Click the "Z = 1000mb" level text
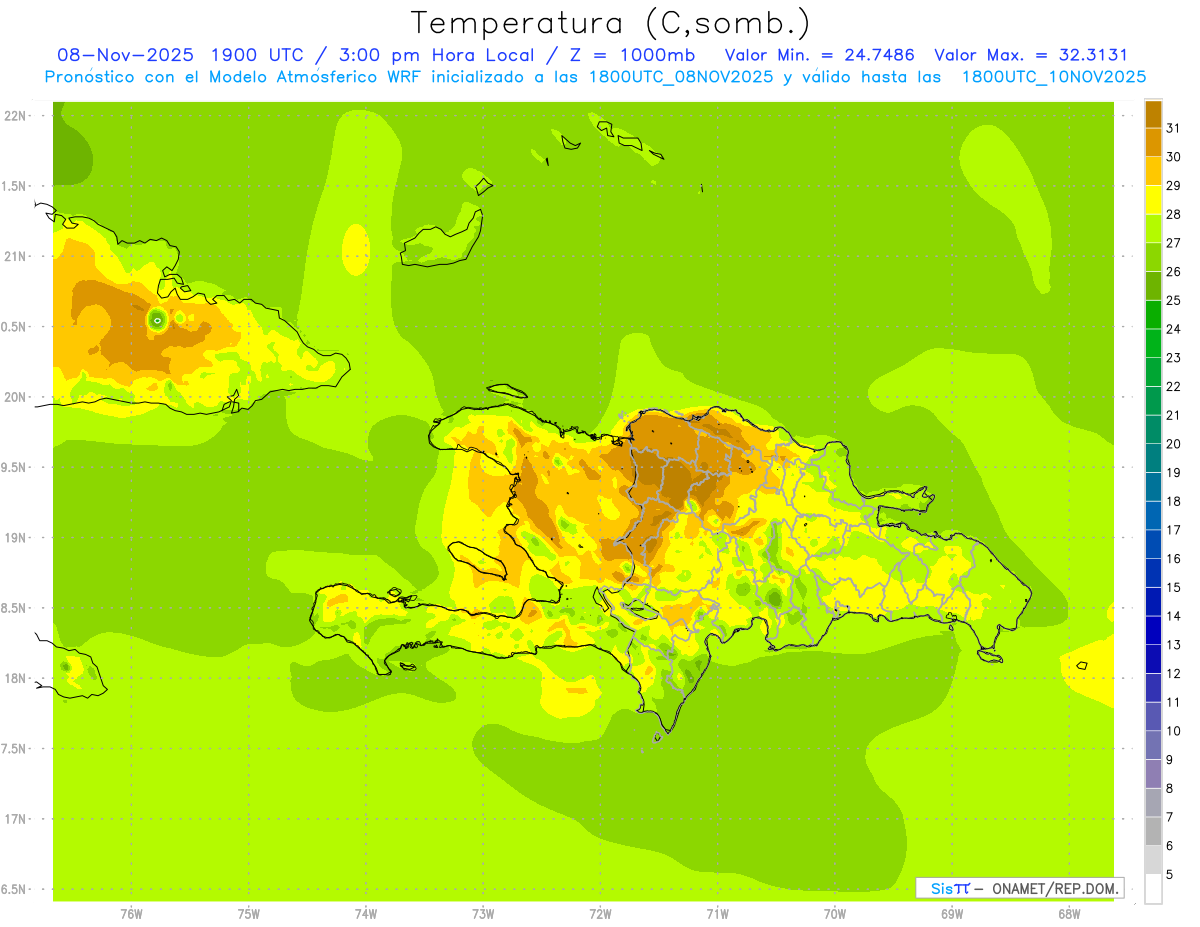1200x927 pixels. pos(632,55)
